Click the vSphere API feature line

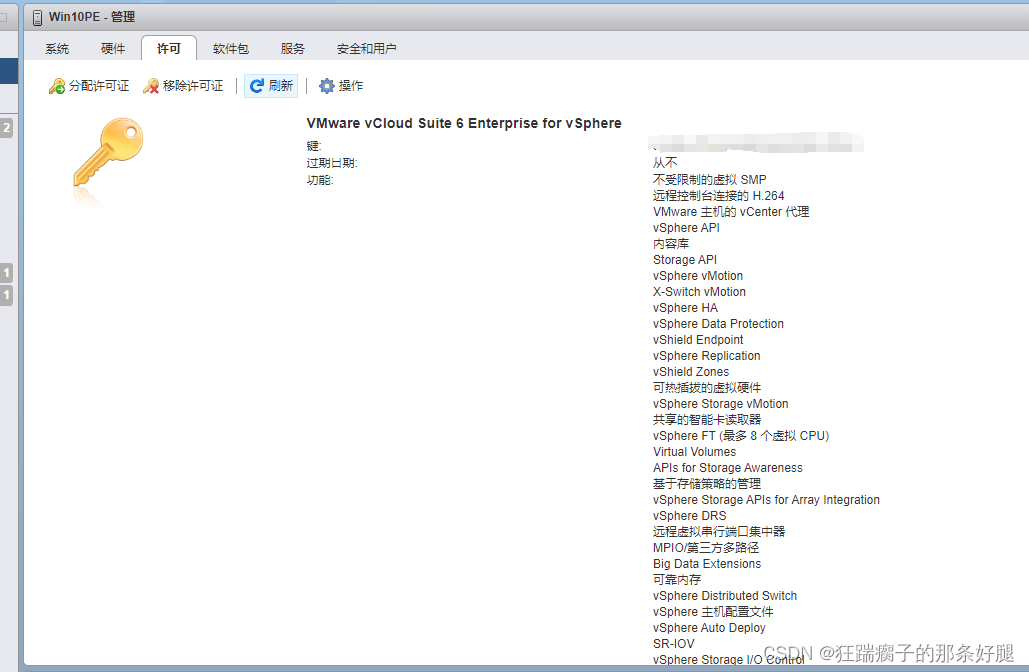[686, 228]
